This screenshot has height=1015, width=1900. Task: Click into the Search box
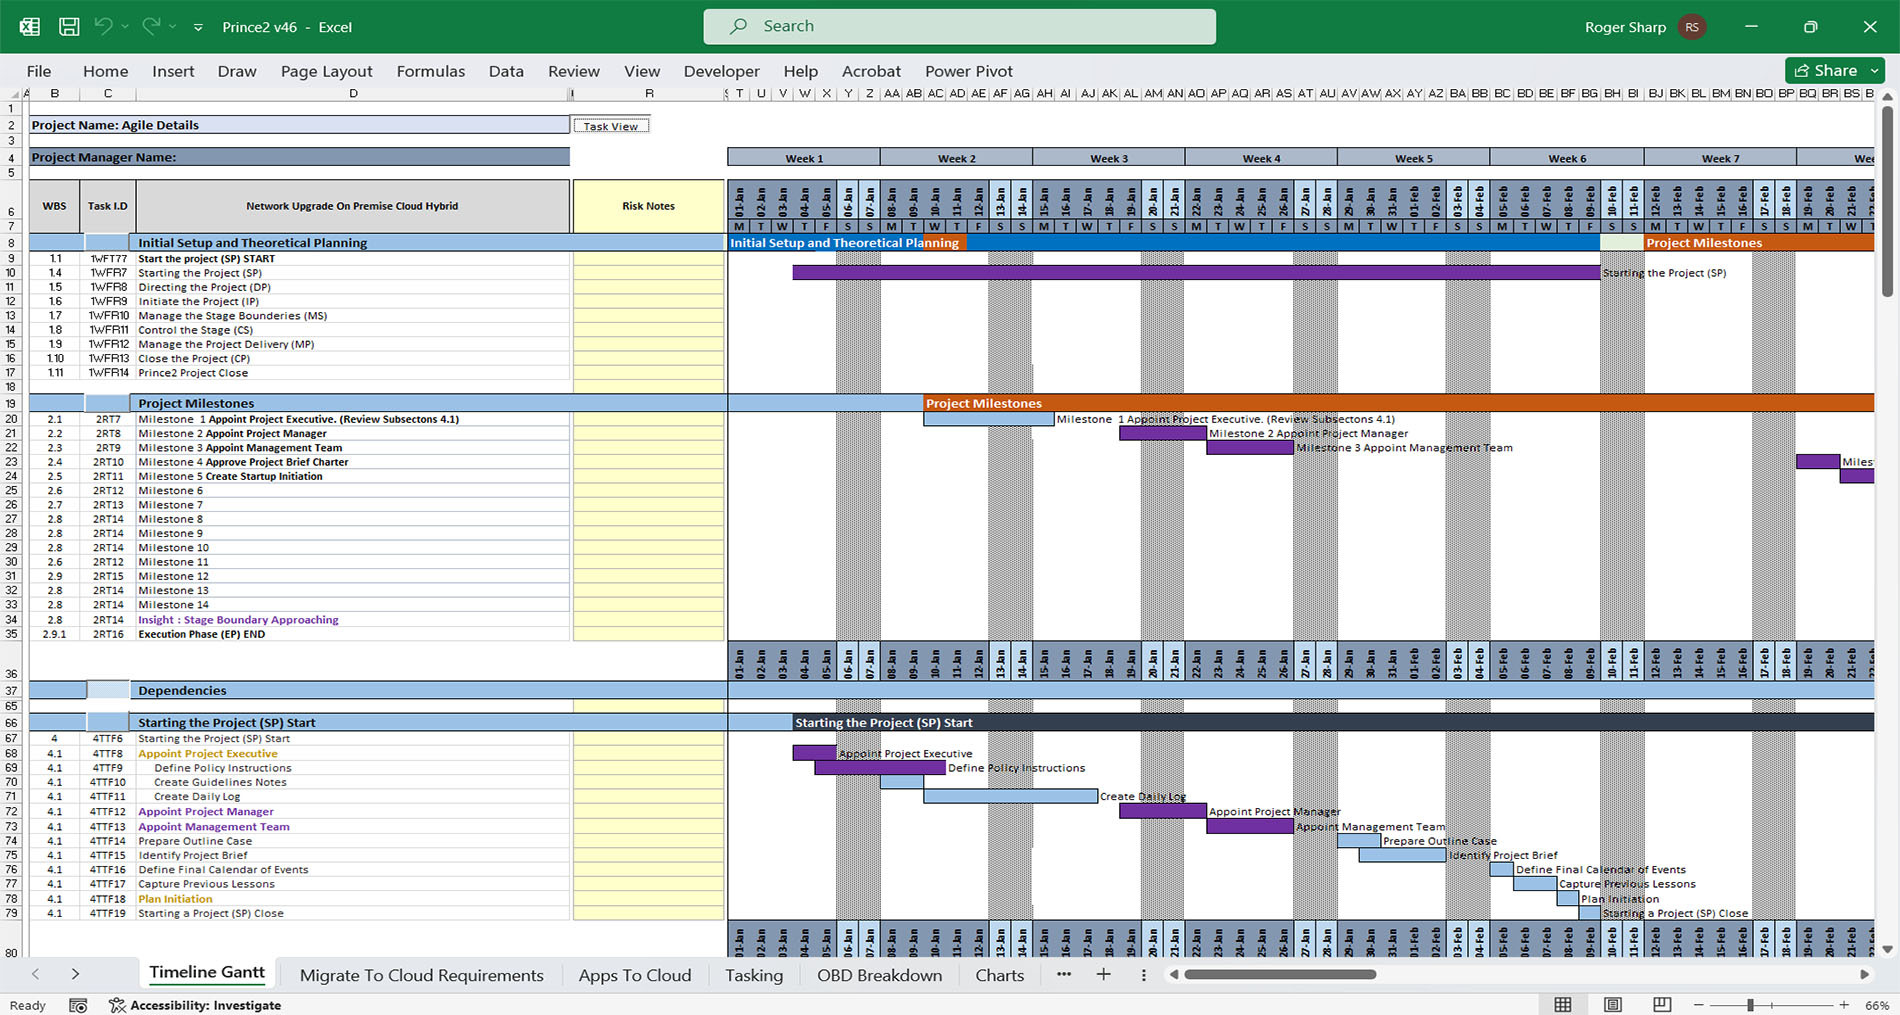tap(960, 27)
